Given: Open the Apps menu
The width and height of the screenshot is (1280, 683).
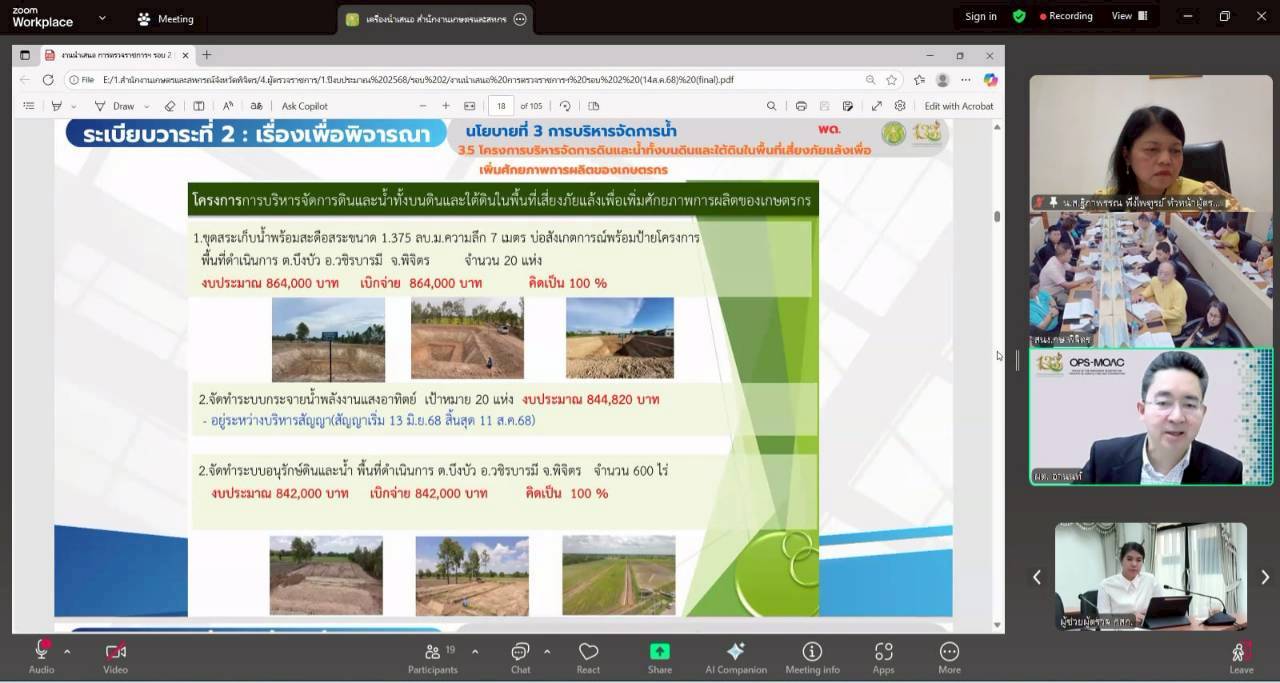Looking at the screenshot, I should coord(883,656).
